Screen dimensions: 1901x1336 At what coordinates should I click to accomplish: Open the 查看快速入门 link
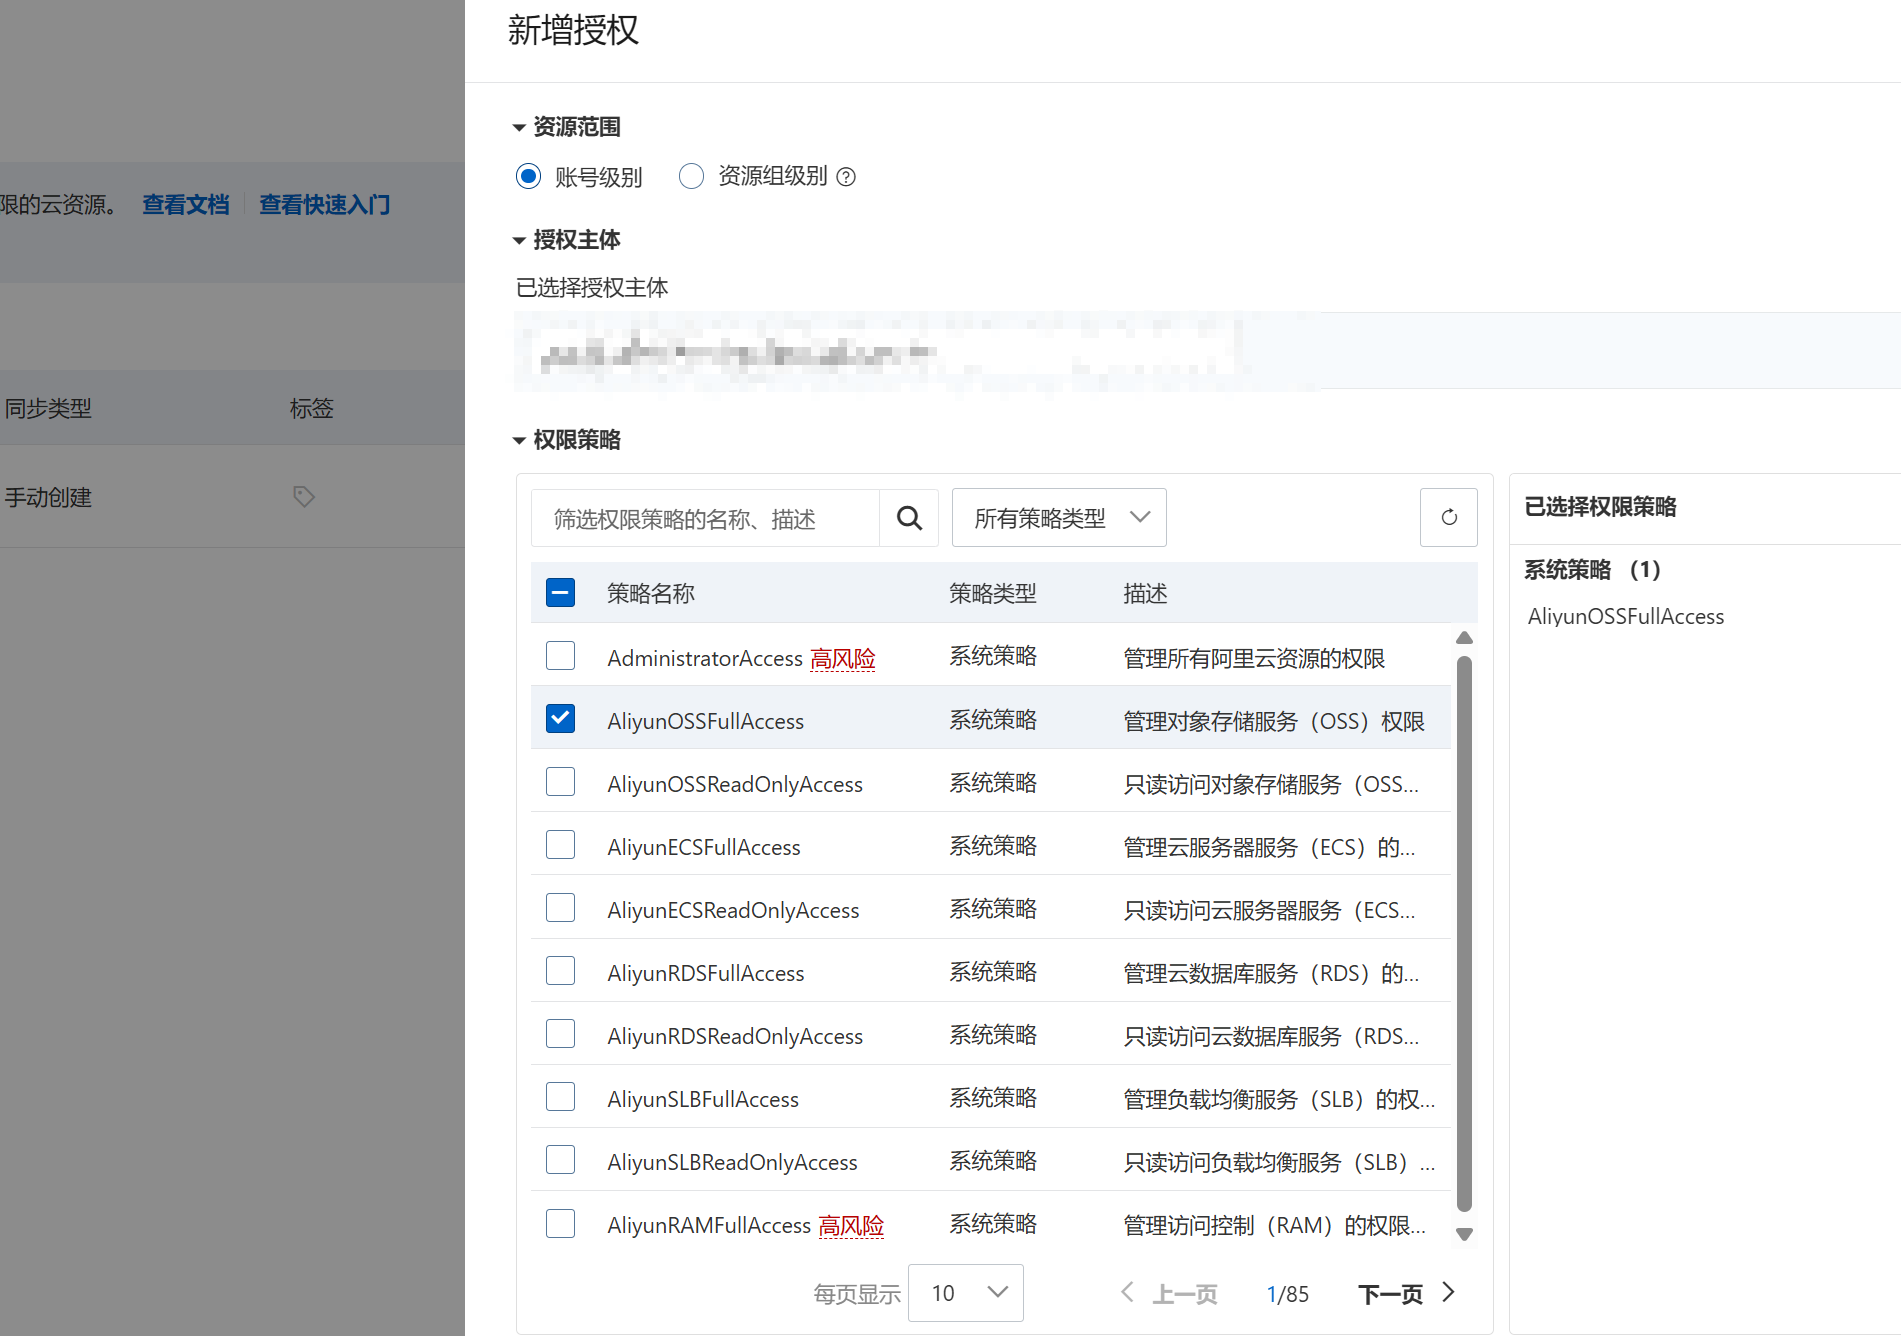325,205
